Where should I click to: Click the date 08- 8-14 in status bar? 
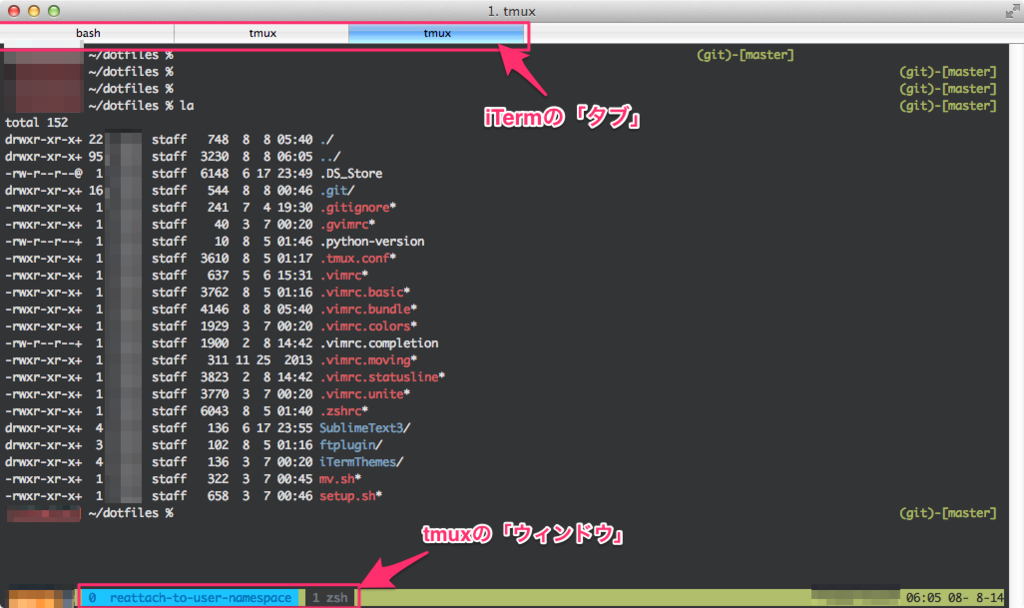tap(976, 598)
